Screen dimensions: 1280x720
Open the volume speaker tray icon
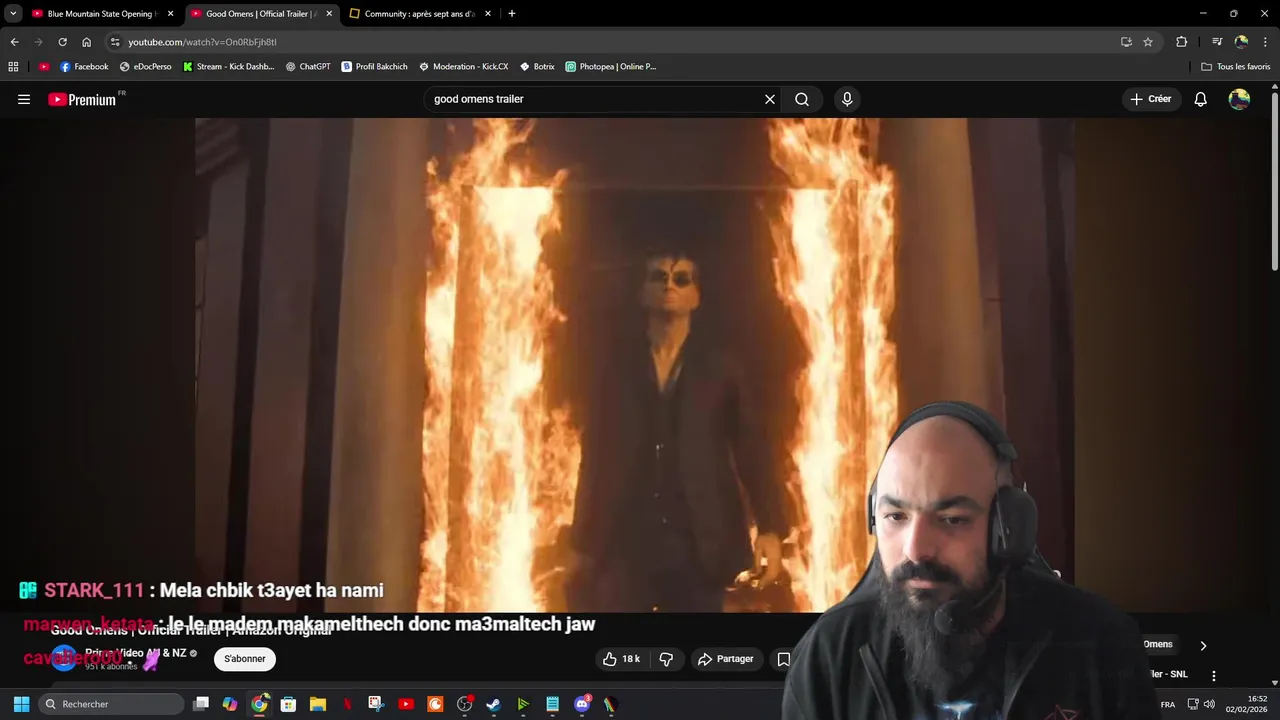point(1209,704)
